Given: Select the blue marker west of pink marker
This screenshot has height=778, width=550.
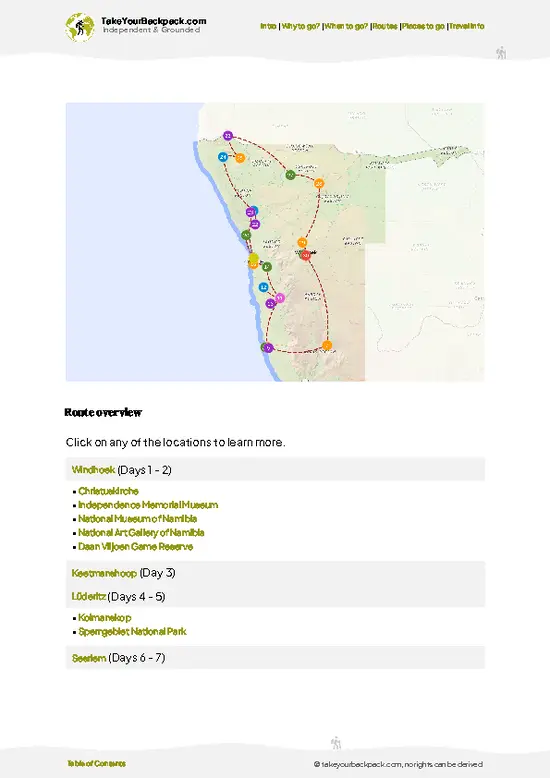Looking at the screenshot, I should point(264,287).
